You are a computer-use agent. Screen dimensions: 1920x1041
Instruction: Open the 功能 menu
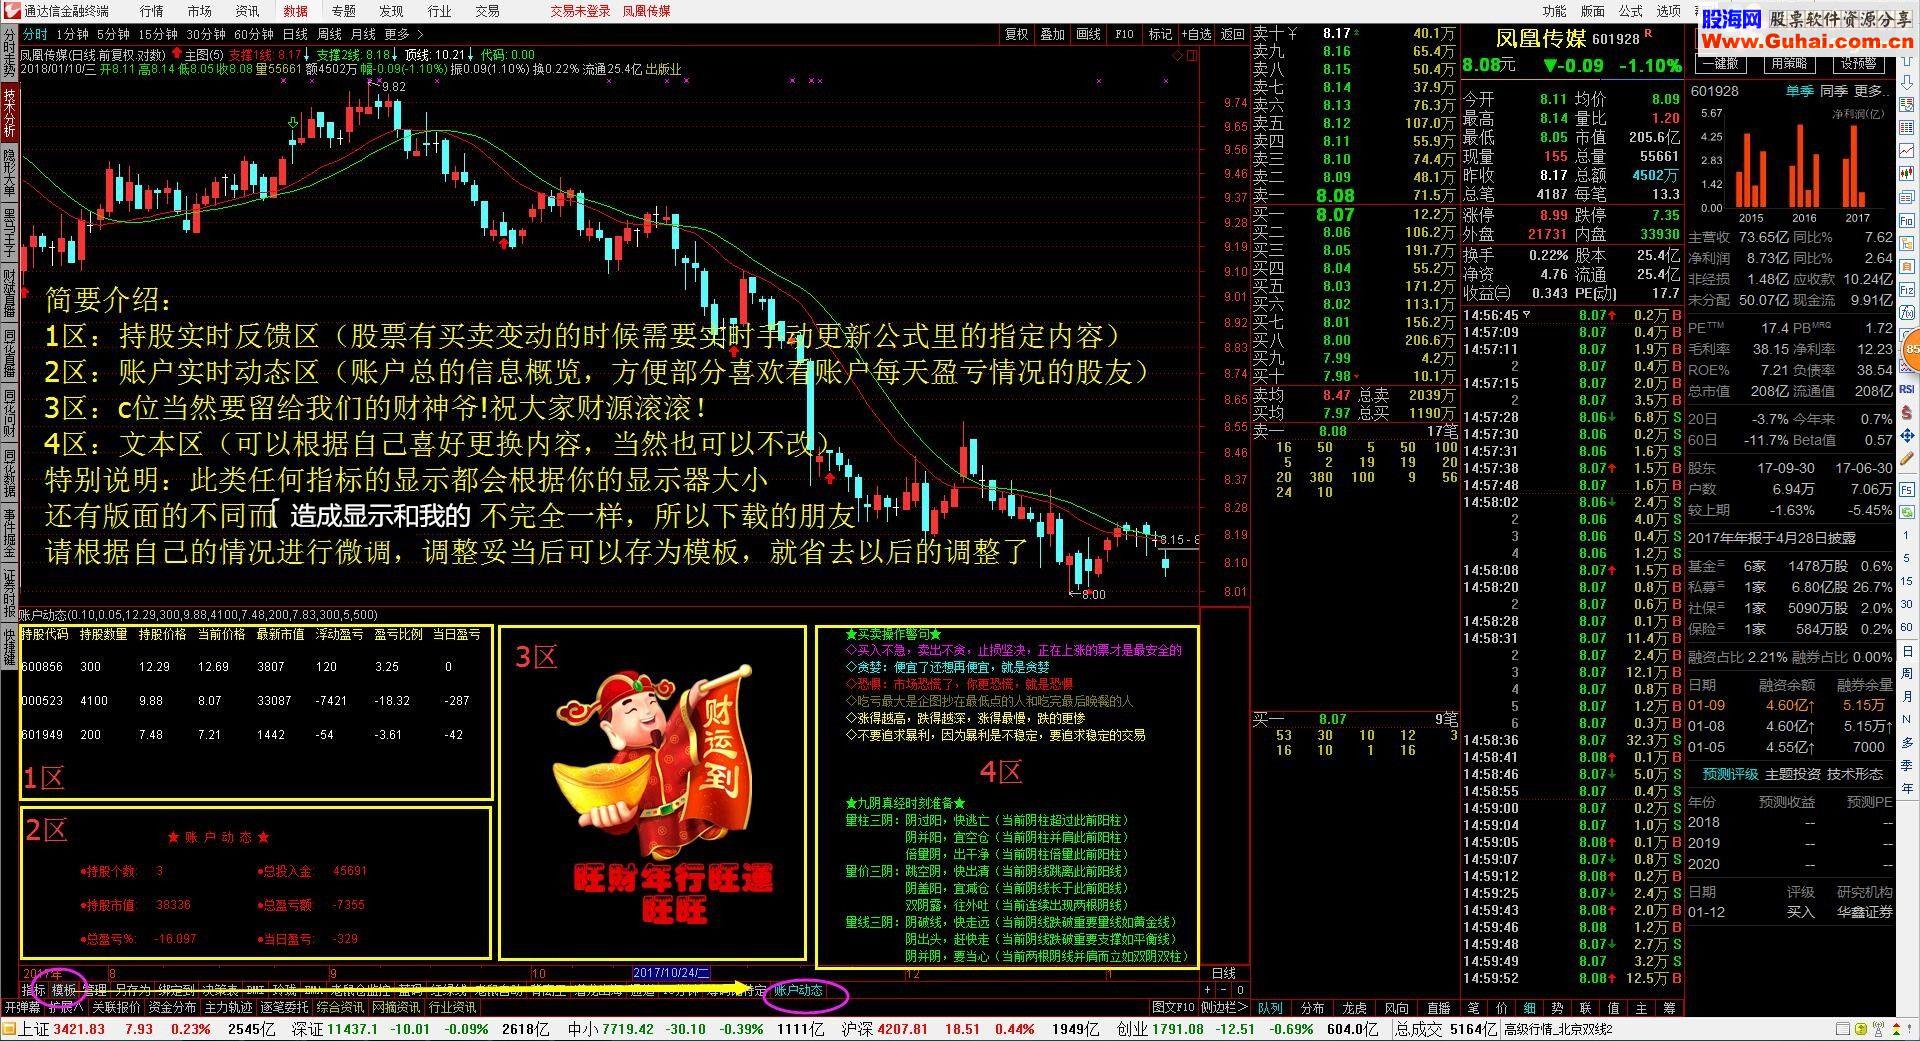pyautogui.click(x=1554, y=11)
